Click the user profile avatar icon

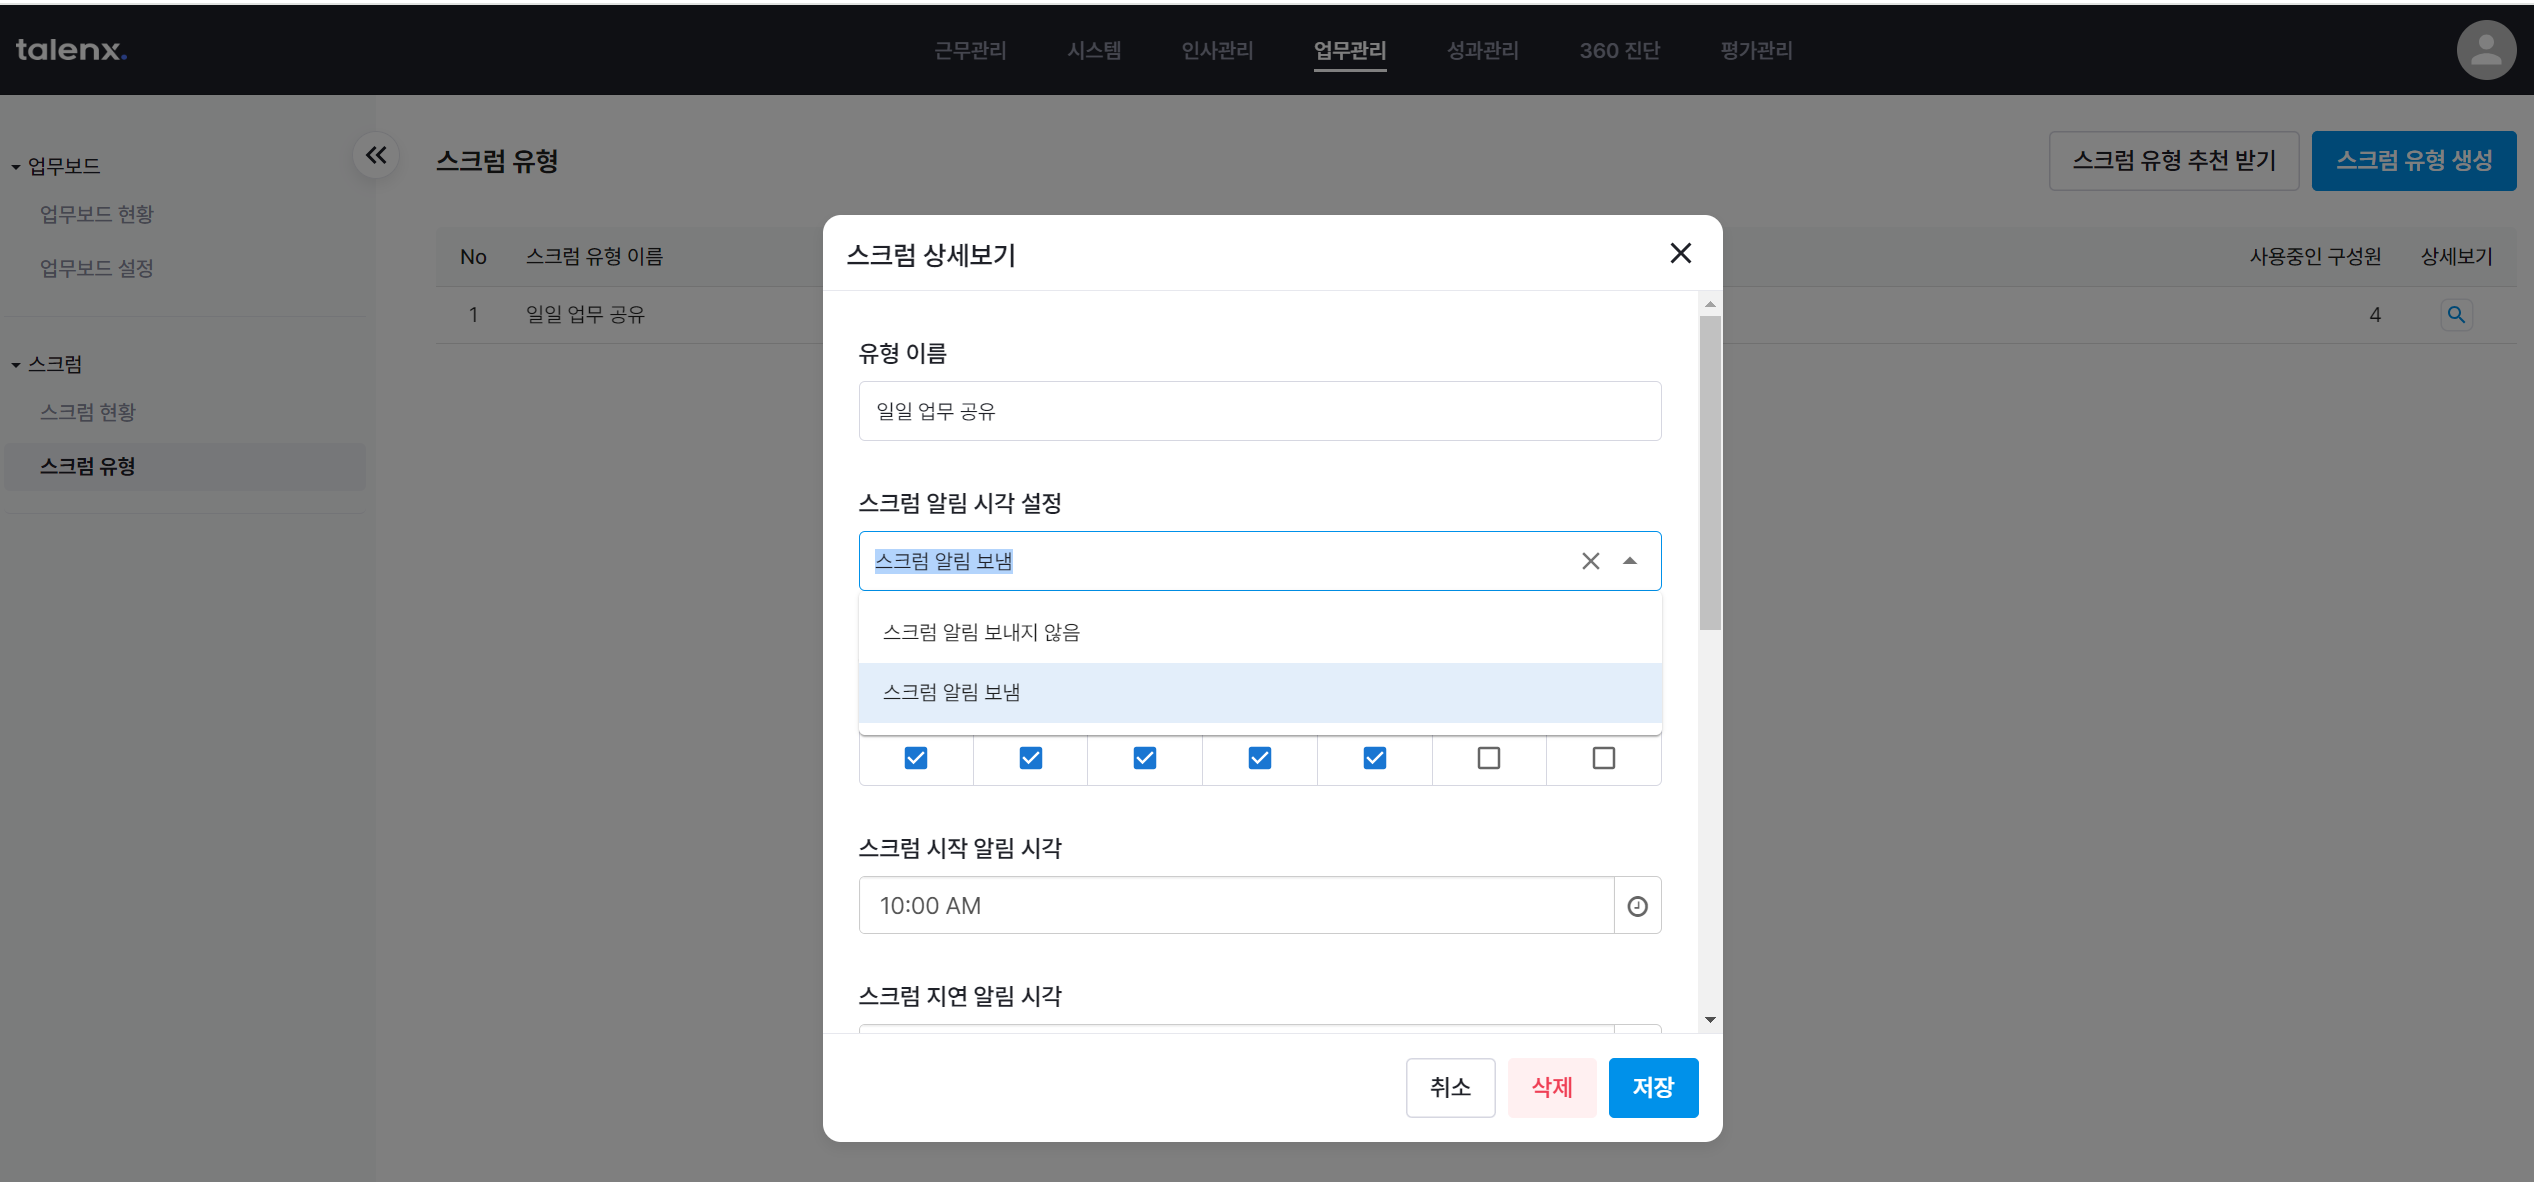pos(2485,50)
